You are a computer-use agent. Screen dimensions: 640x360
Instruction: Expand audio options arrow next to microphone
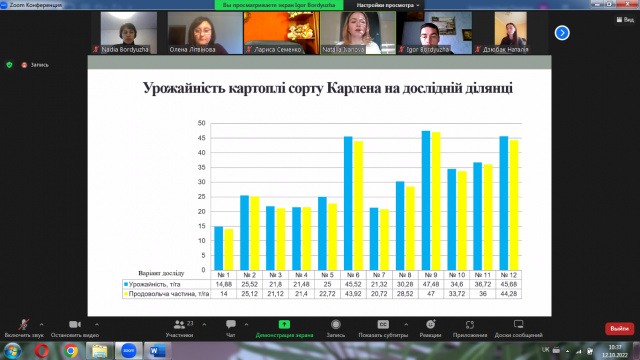click(42, 325)
